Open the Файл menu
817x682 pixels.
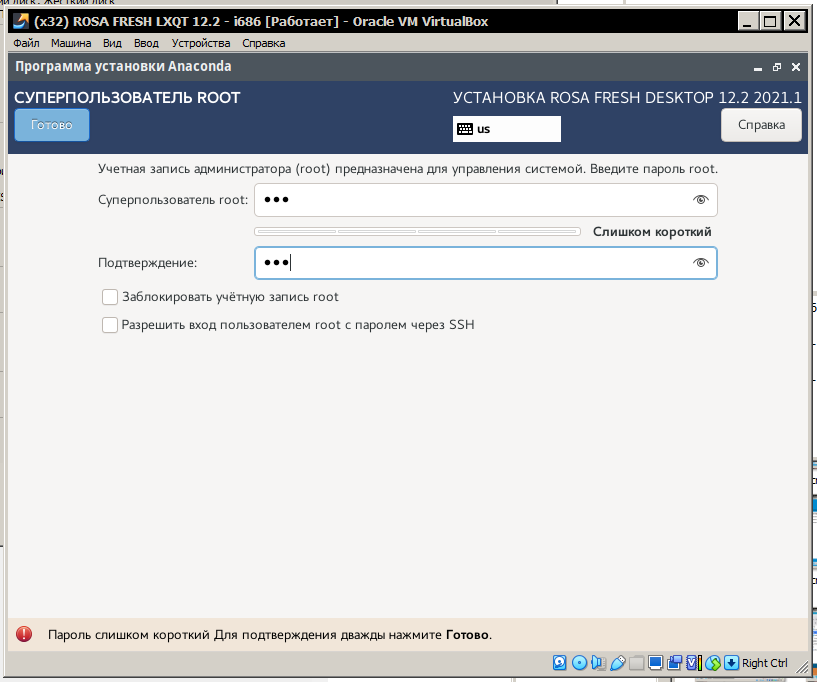pos(26,43)
